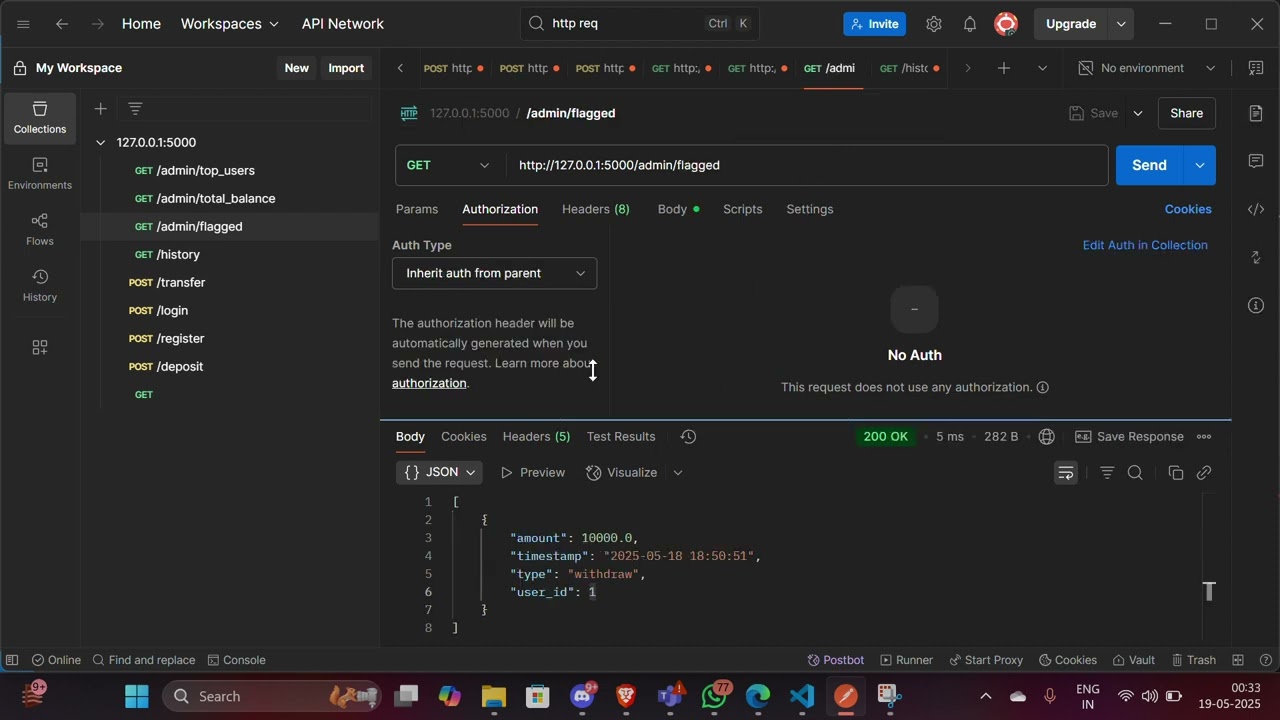Viewport: 1280px width, 720px height.
Task: Toggle word wrap in response viewer
Action: tap(1066, 473)
